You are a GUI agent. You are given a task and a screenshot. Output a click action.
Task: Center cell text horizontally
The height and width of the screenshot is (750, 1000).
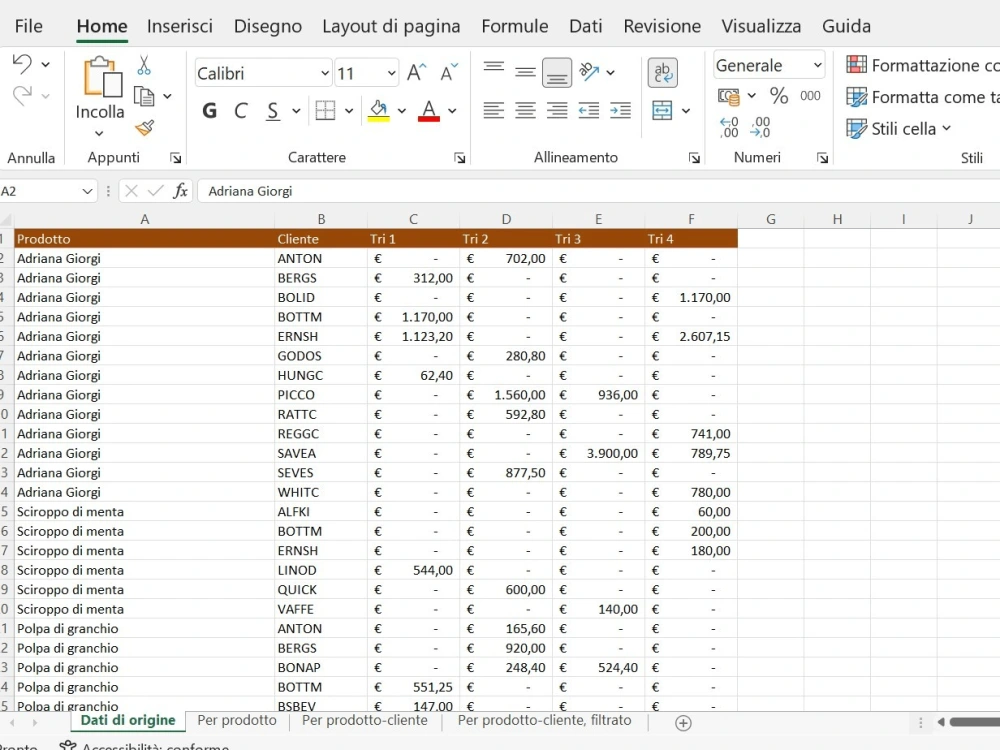click(526, 110)
